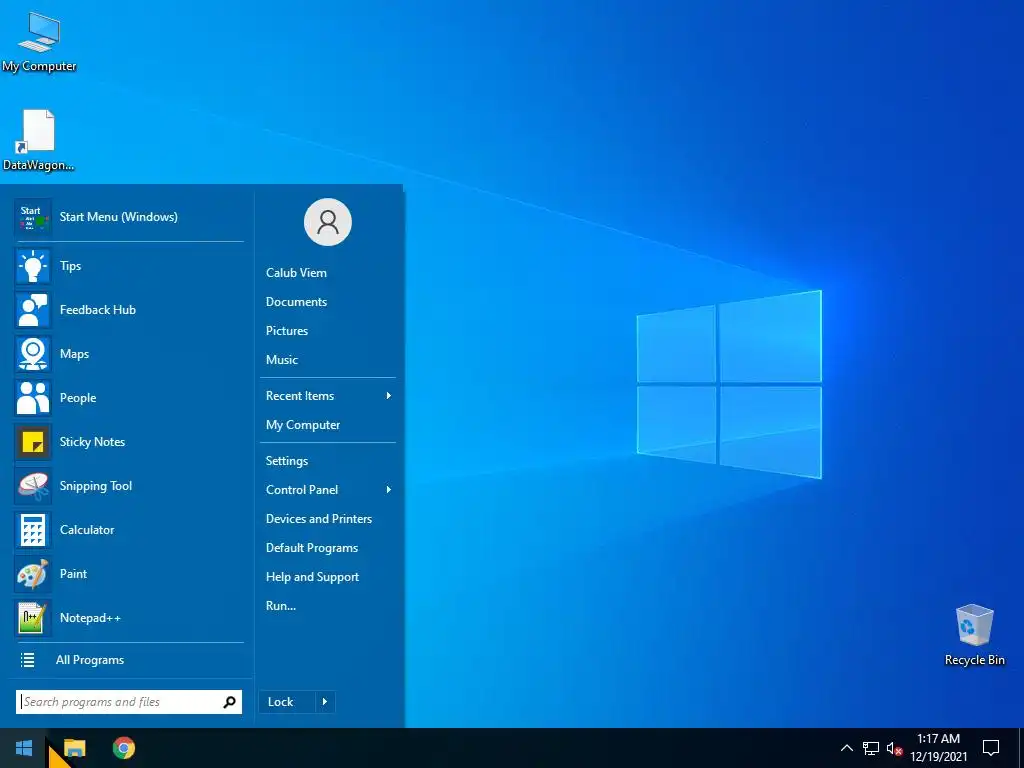
Task: Click the Lock button
Action: pos(287,702)
